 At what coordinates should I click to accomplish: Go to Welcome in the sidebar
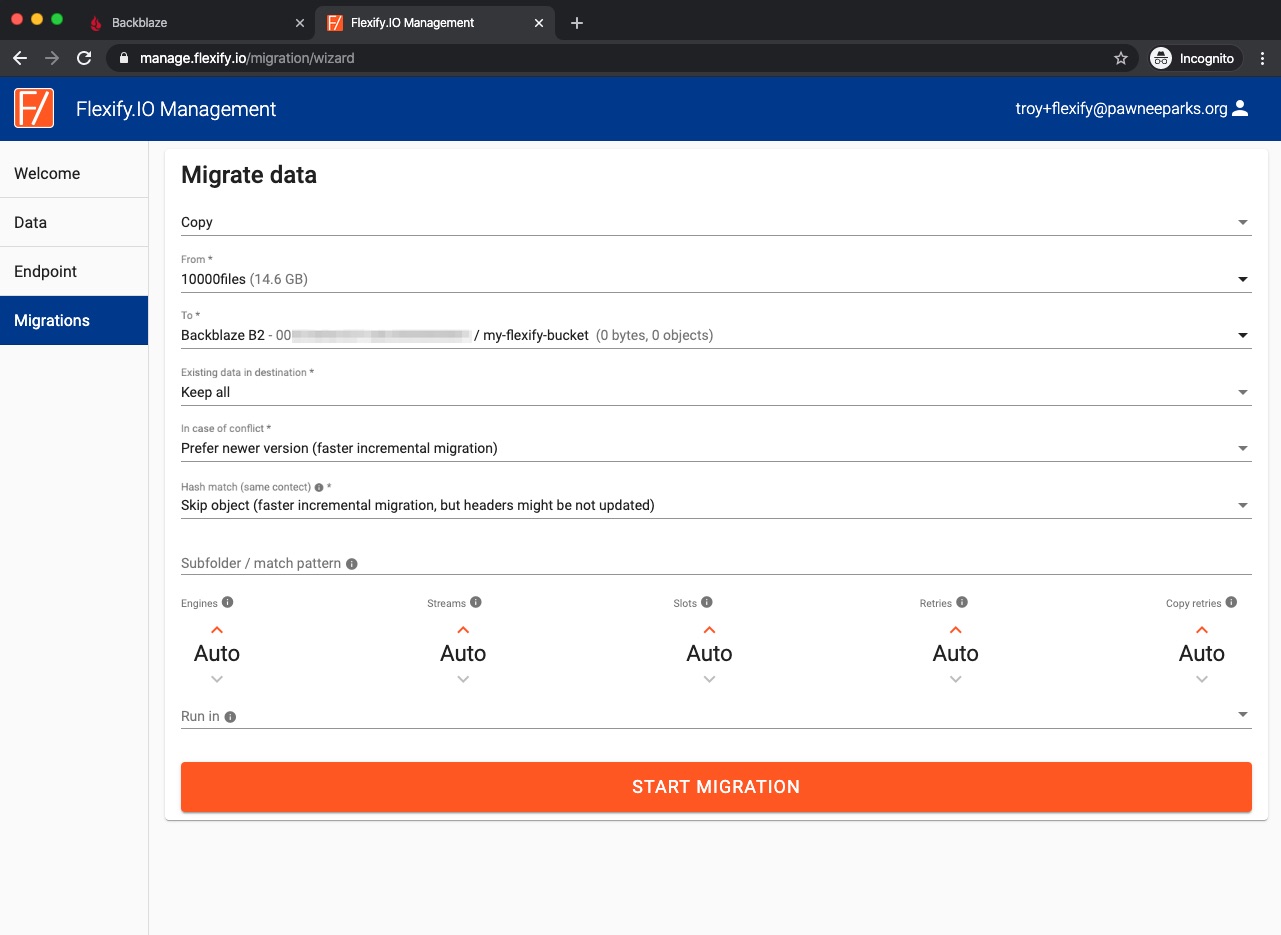(74, 173)
